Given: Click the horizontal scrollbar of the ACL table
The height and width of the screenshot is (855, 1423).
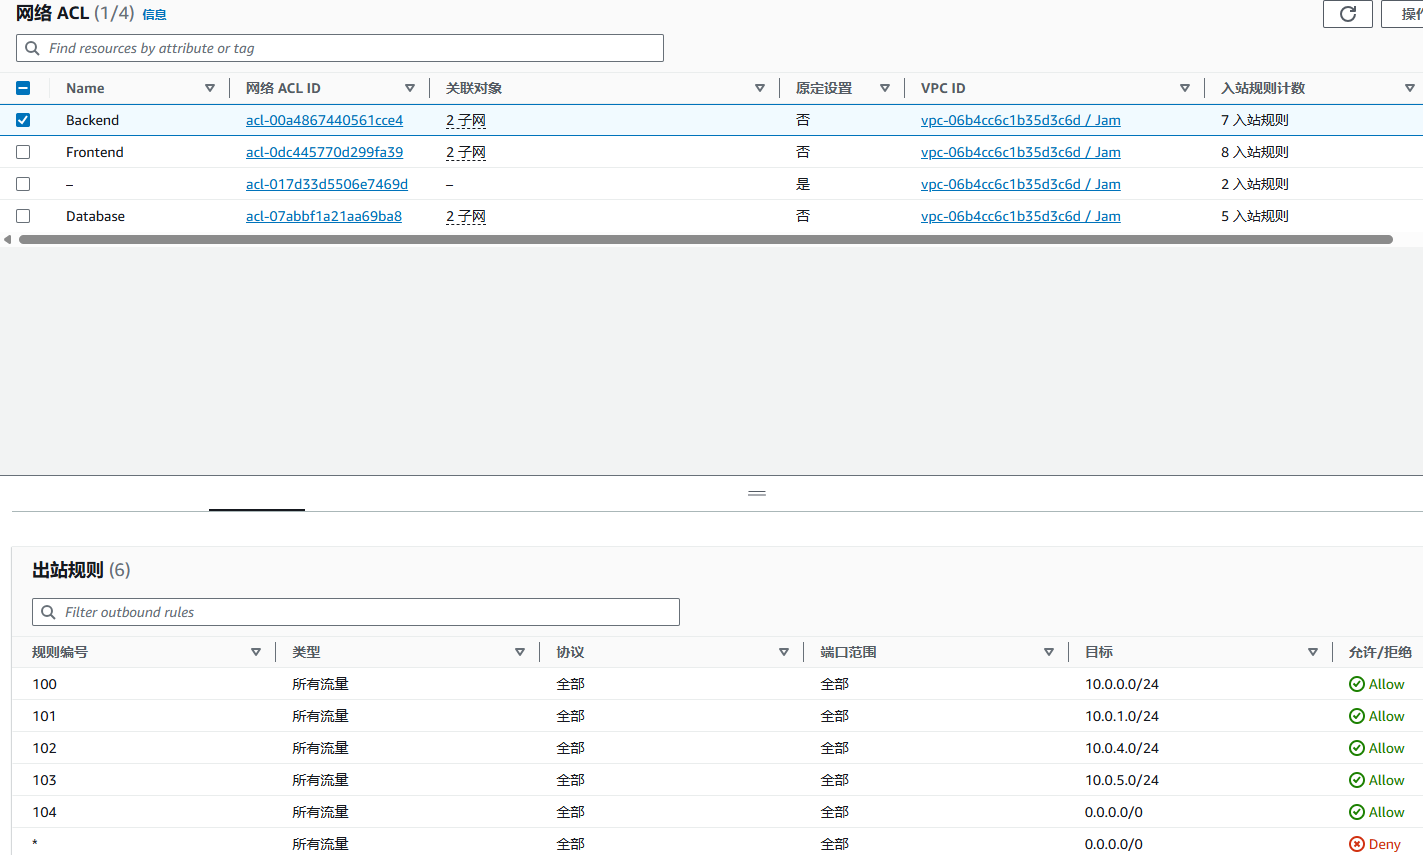Looking at the screenshot, I should point(706,240).
